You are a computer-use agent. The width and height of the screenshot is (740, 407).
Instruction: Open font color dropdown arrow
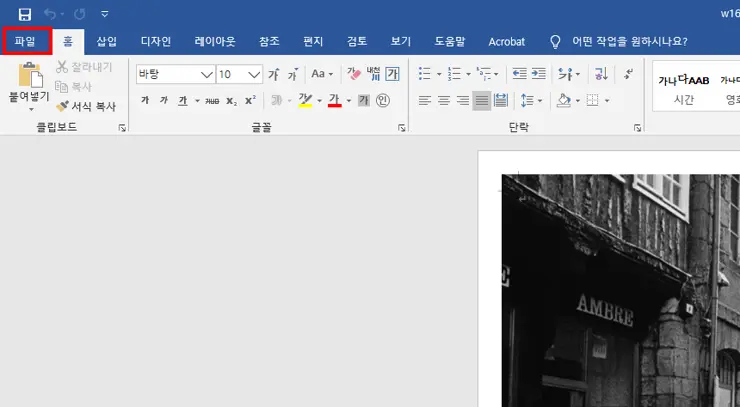coord(349,101)
